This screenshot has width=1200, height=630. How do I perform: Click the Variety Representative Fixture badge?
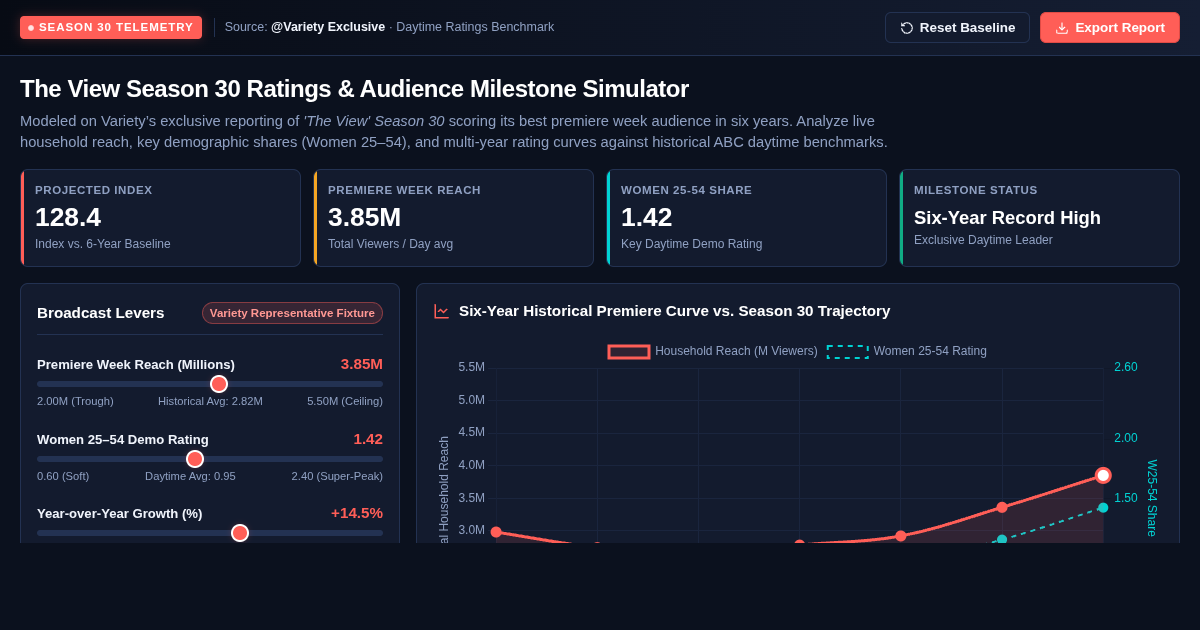(292, 313)
